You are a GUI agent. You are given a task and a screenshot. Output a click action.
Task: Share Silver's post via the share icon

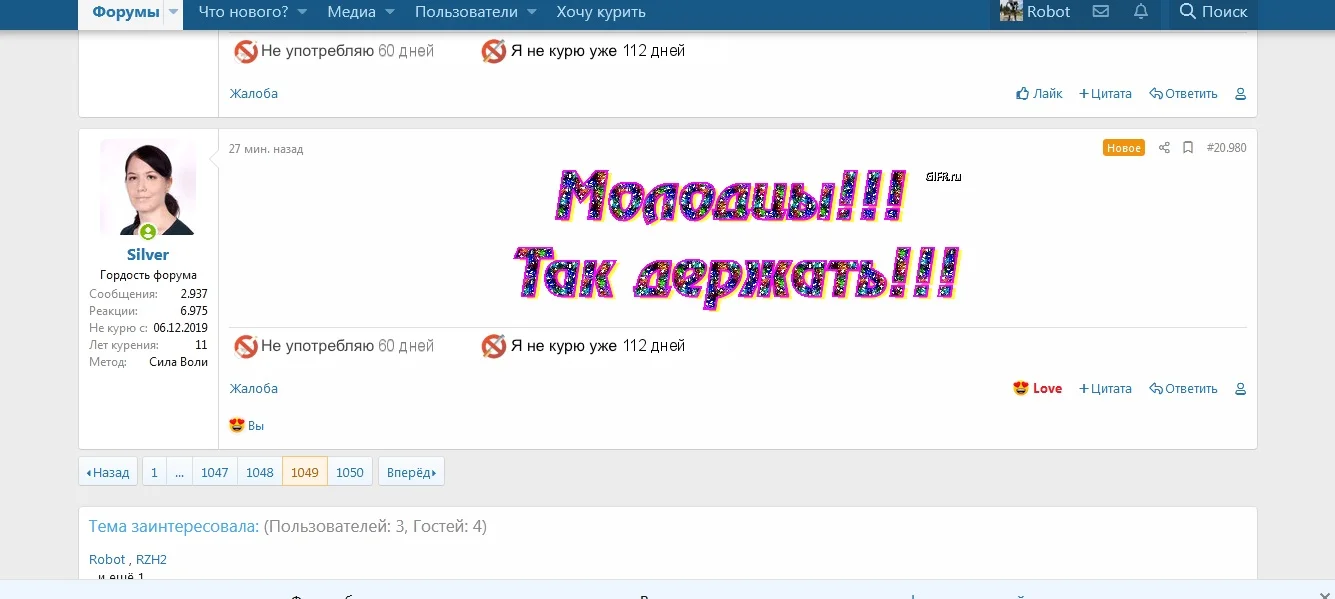click(x=1163, y=147)
